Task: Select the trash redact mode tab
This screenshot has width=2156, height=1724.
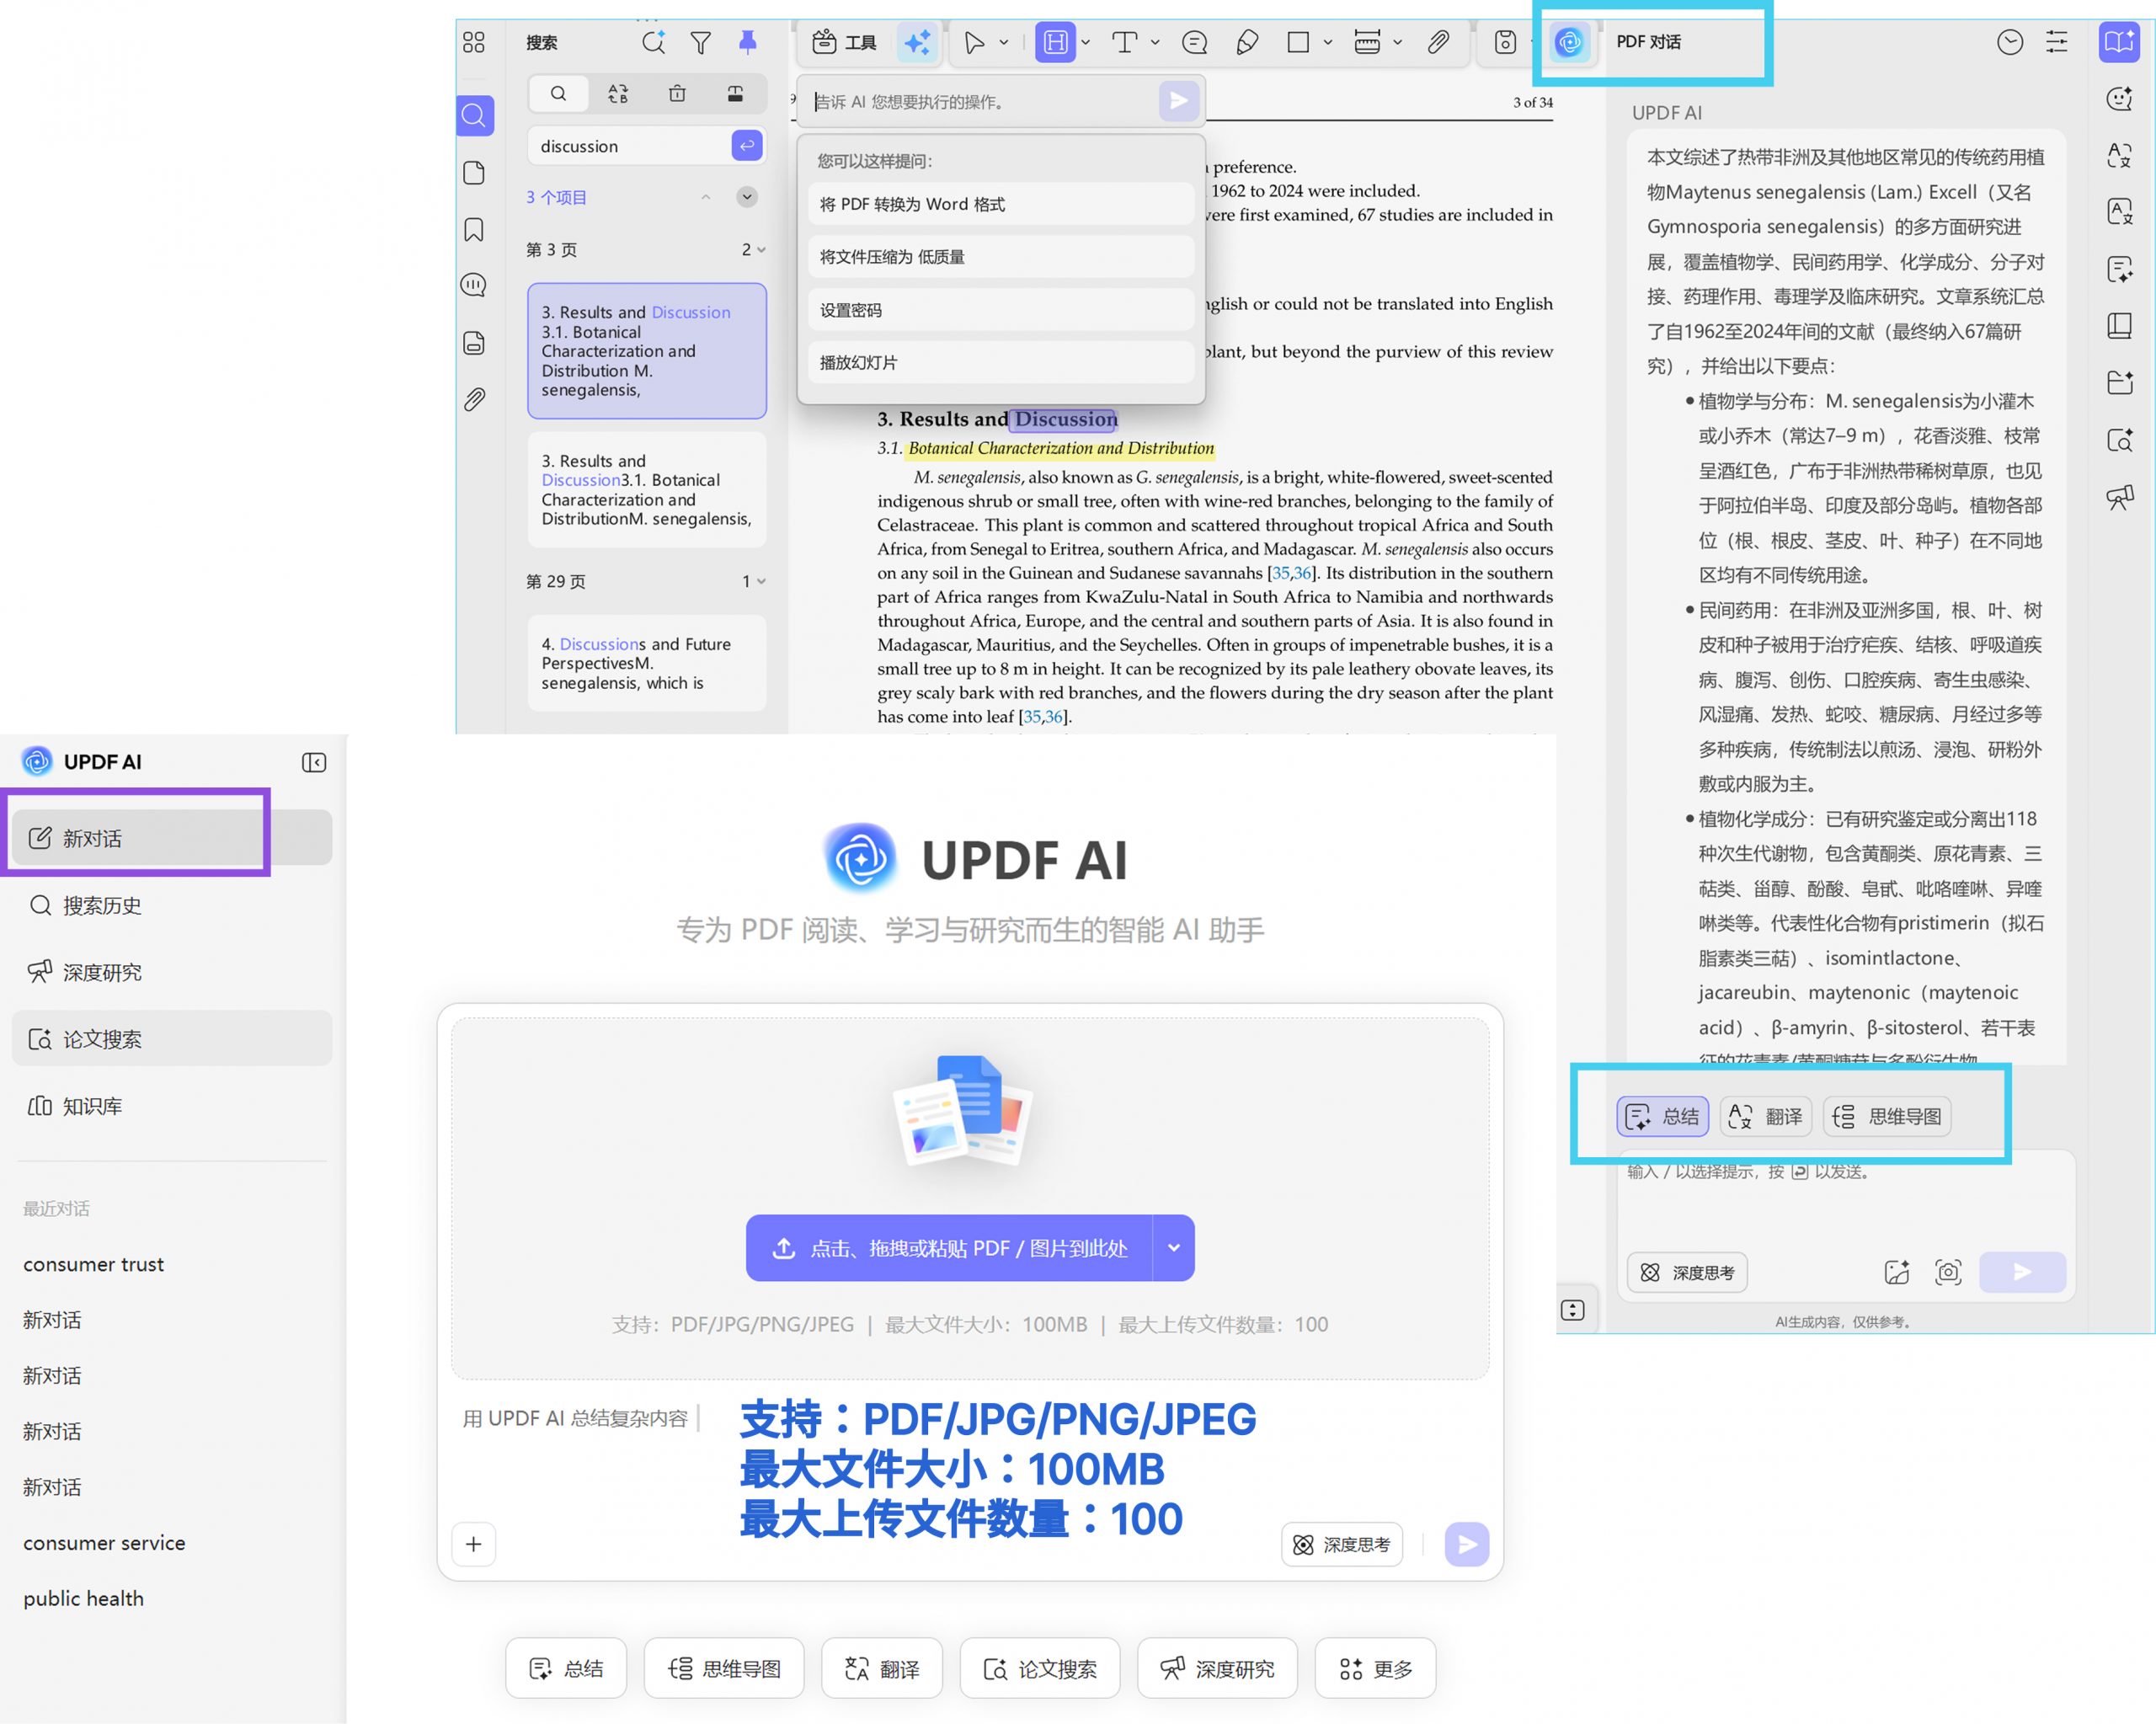Action: coord(677,94)
